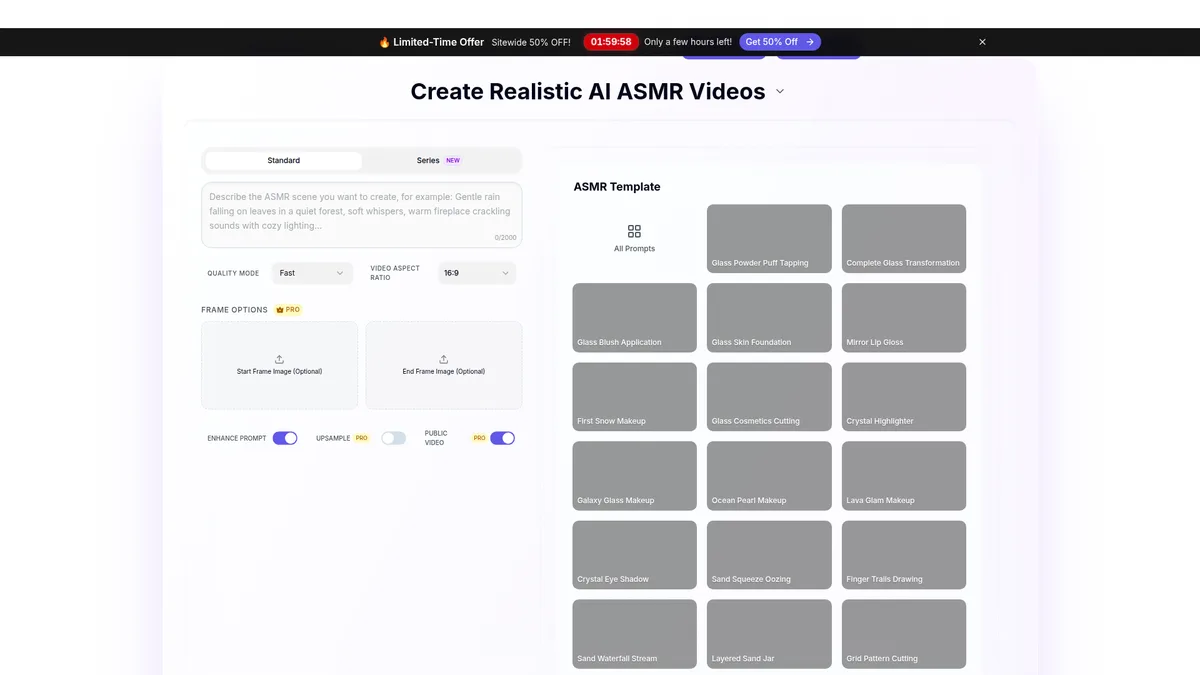Click the fire emoji in the offer banner
The image size is (1200, 675).
384,42
